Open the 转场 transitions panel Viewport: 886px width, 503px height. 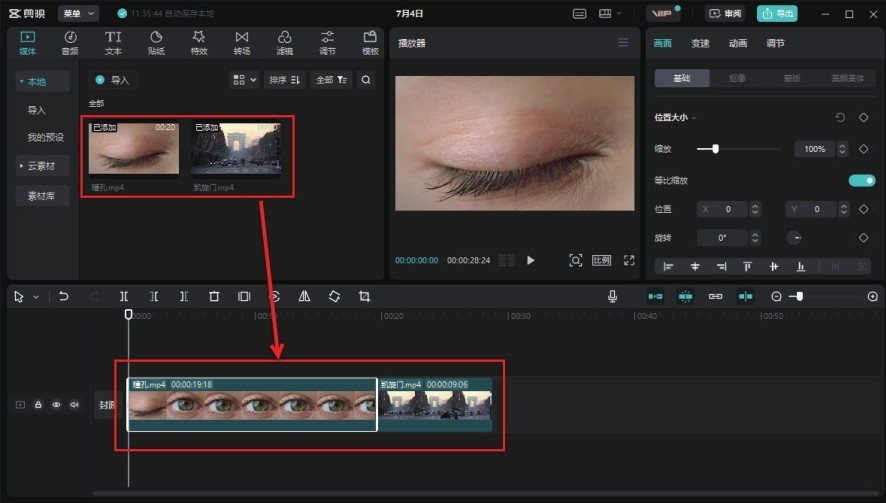click(242, 43)
